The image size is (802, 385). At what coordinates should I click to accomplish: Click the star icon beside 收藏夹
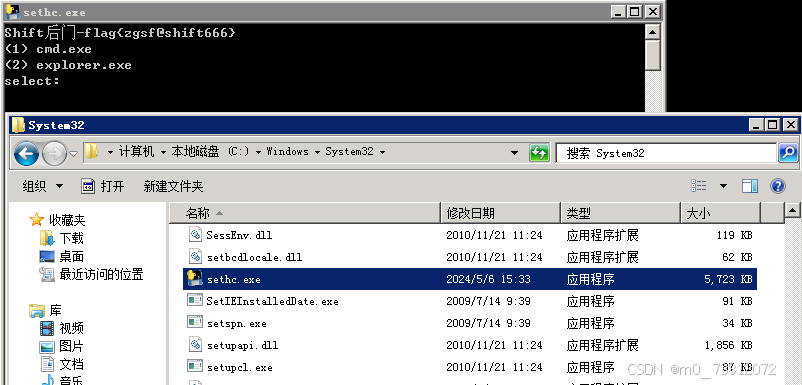pyautogui.click(x=36, y=220)
